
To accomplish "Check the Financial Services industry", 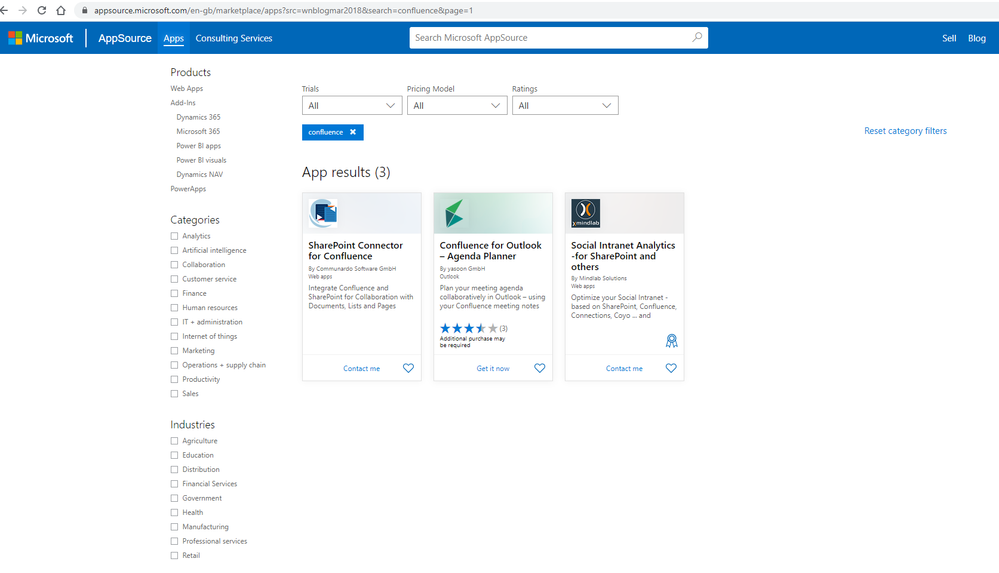I will (174, 484).
